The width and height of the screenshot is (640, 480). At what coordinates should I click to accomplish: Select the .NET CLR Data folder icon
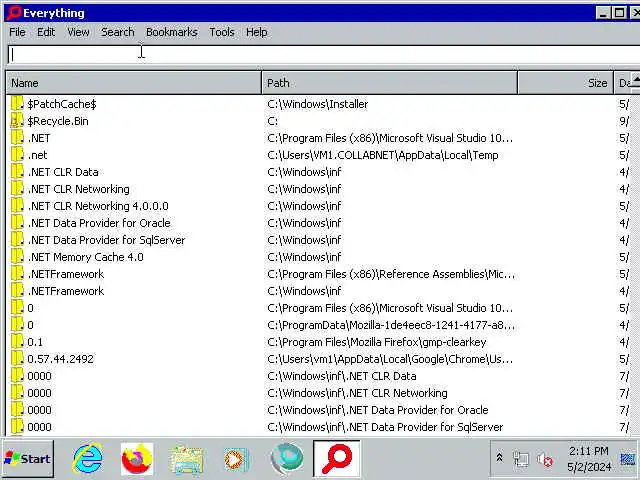coord(17,172)
